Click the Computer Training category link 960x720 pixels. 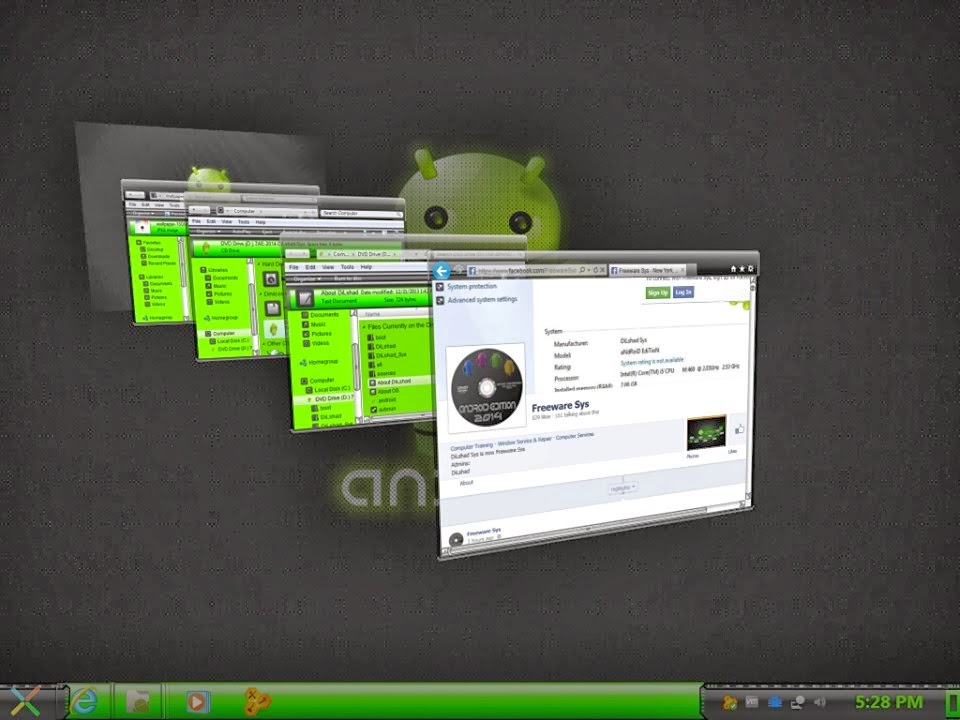471,448
